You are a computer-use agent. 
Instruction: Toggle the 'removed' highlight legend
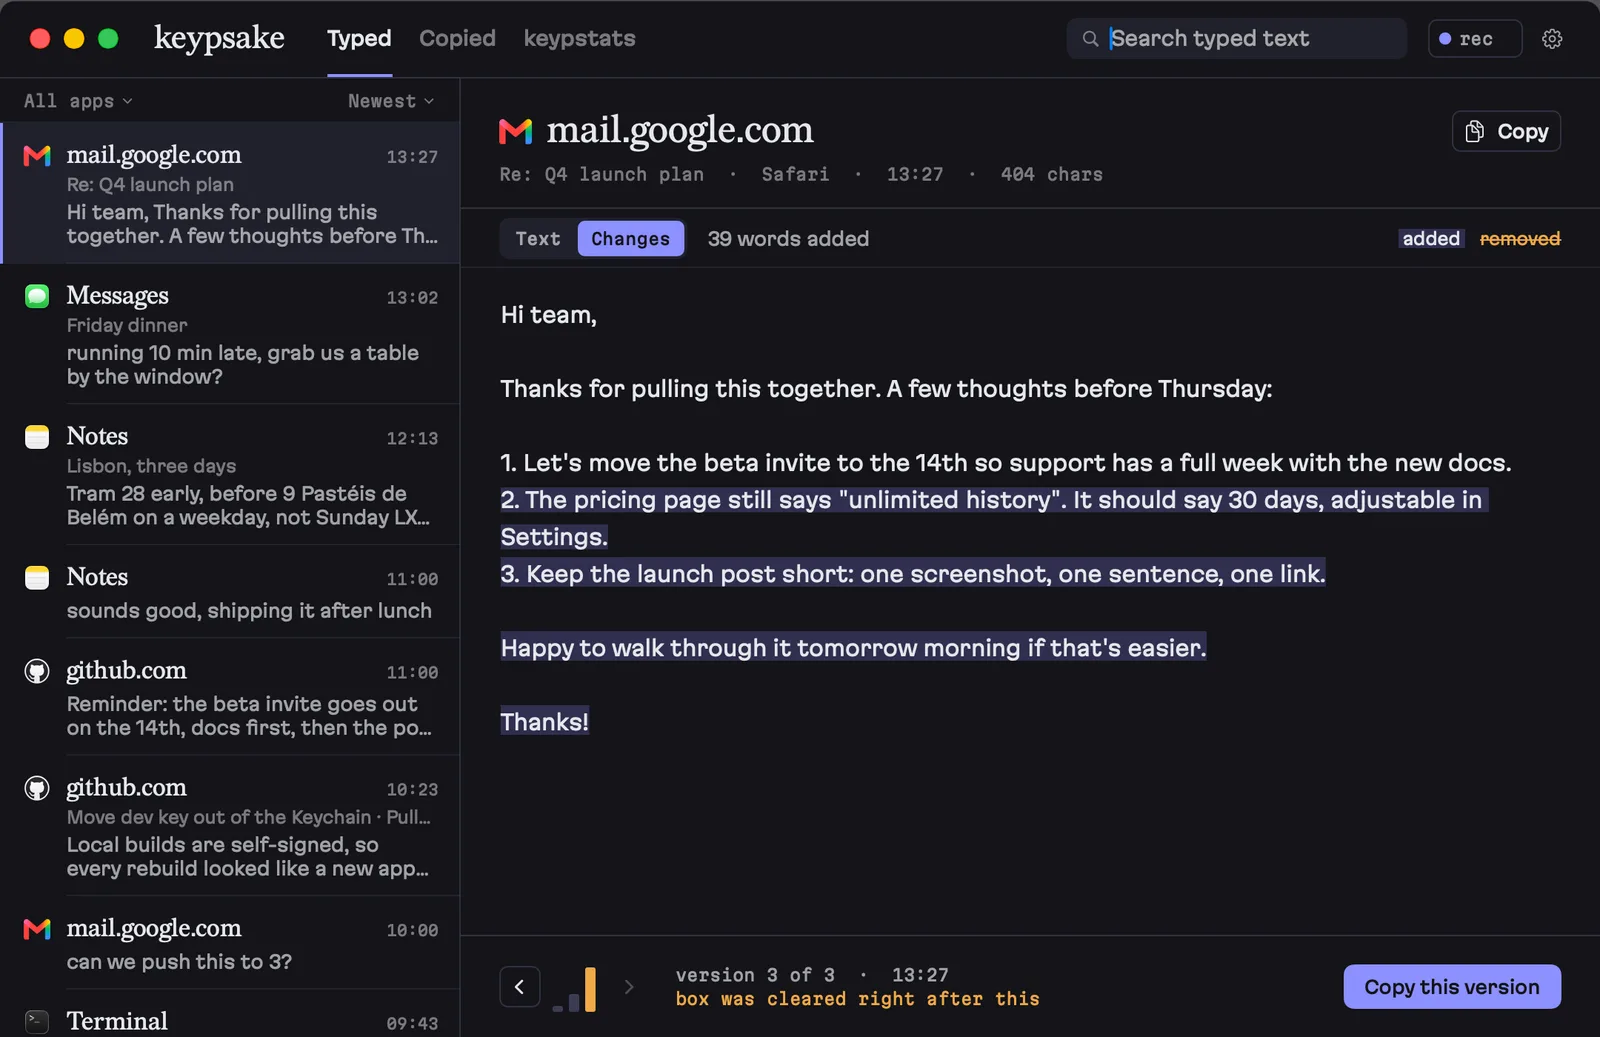pos(1520,239)
